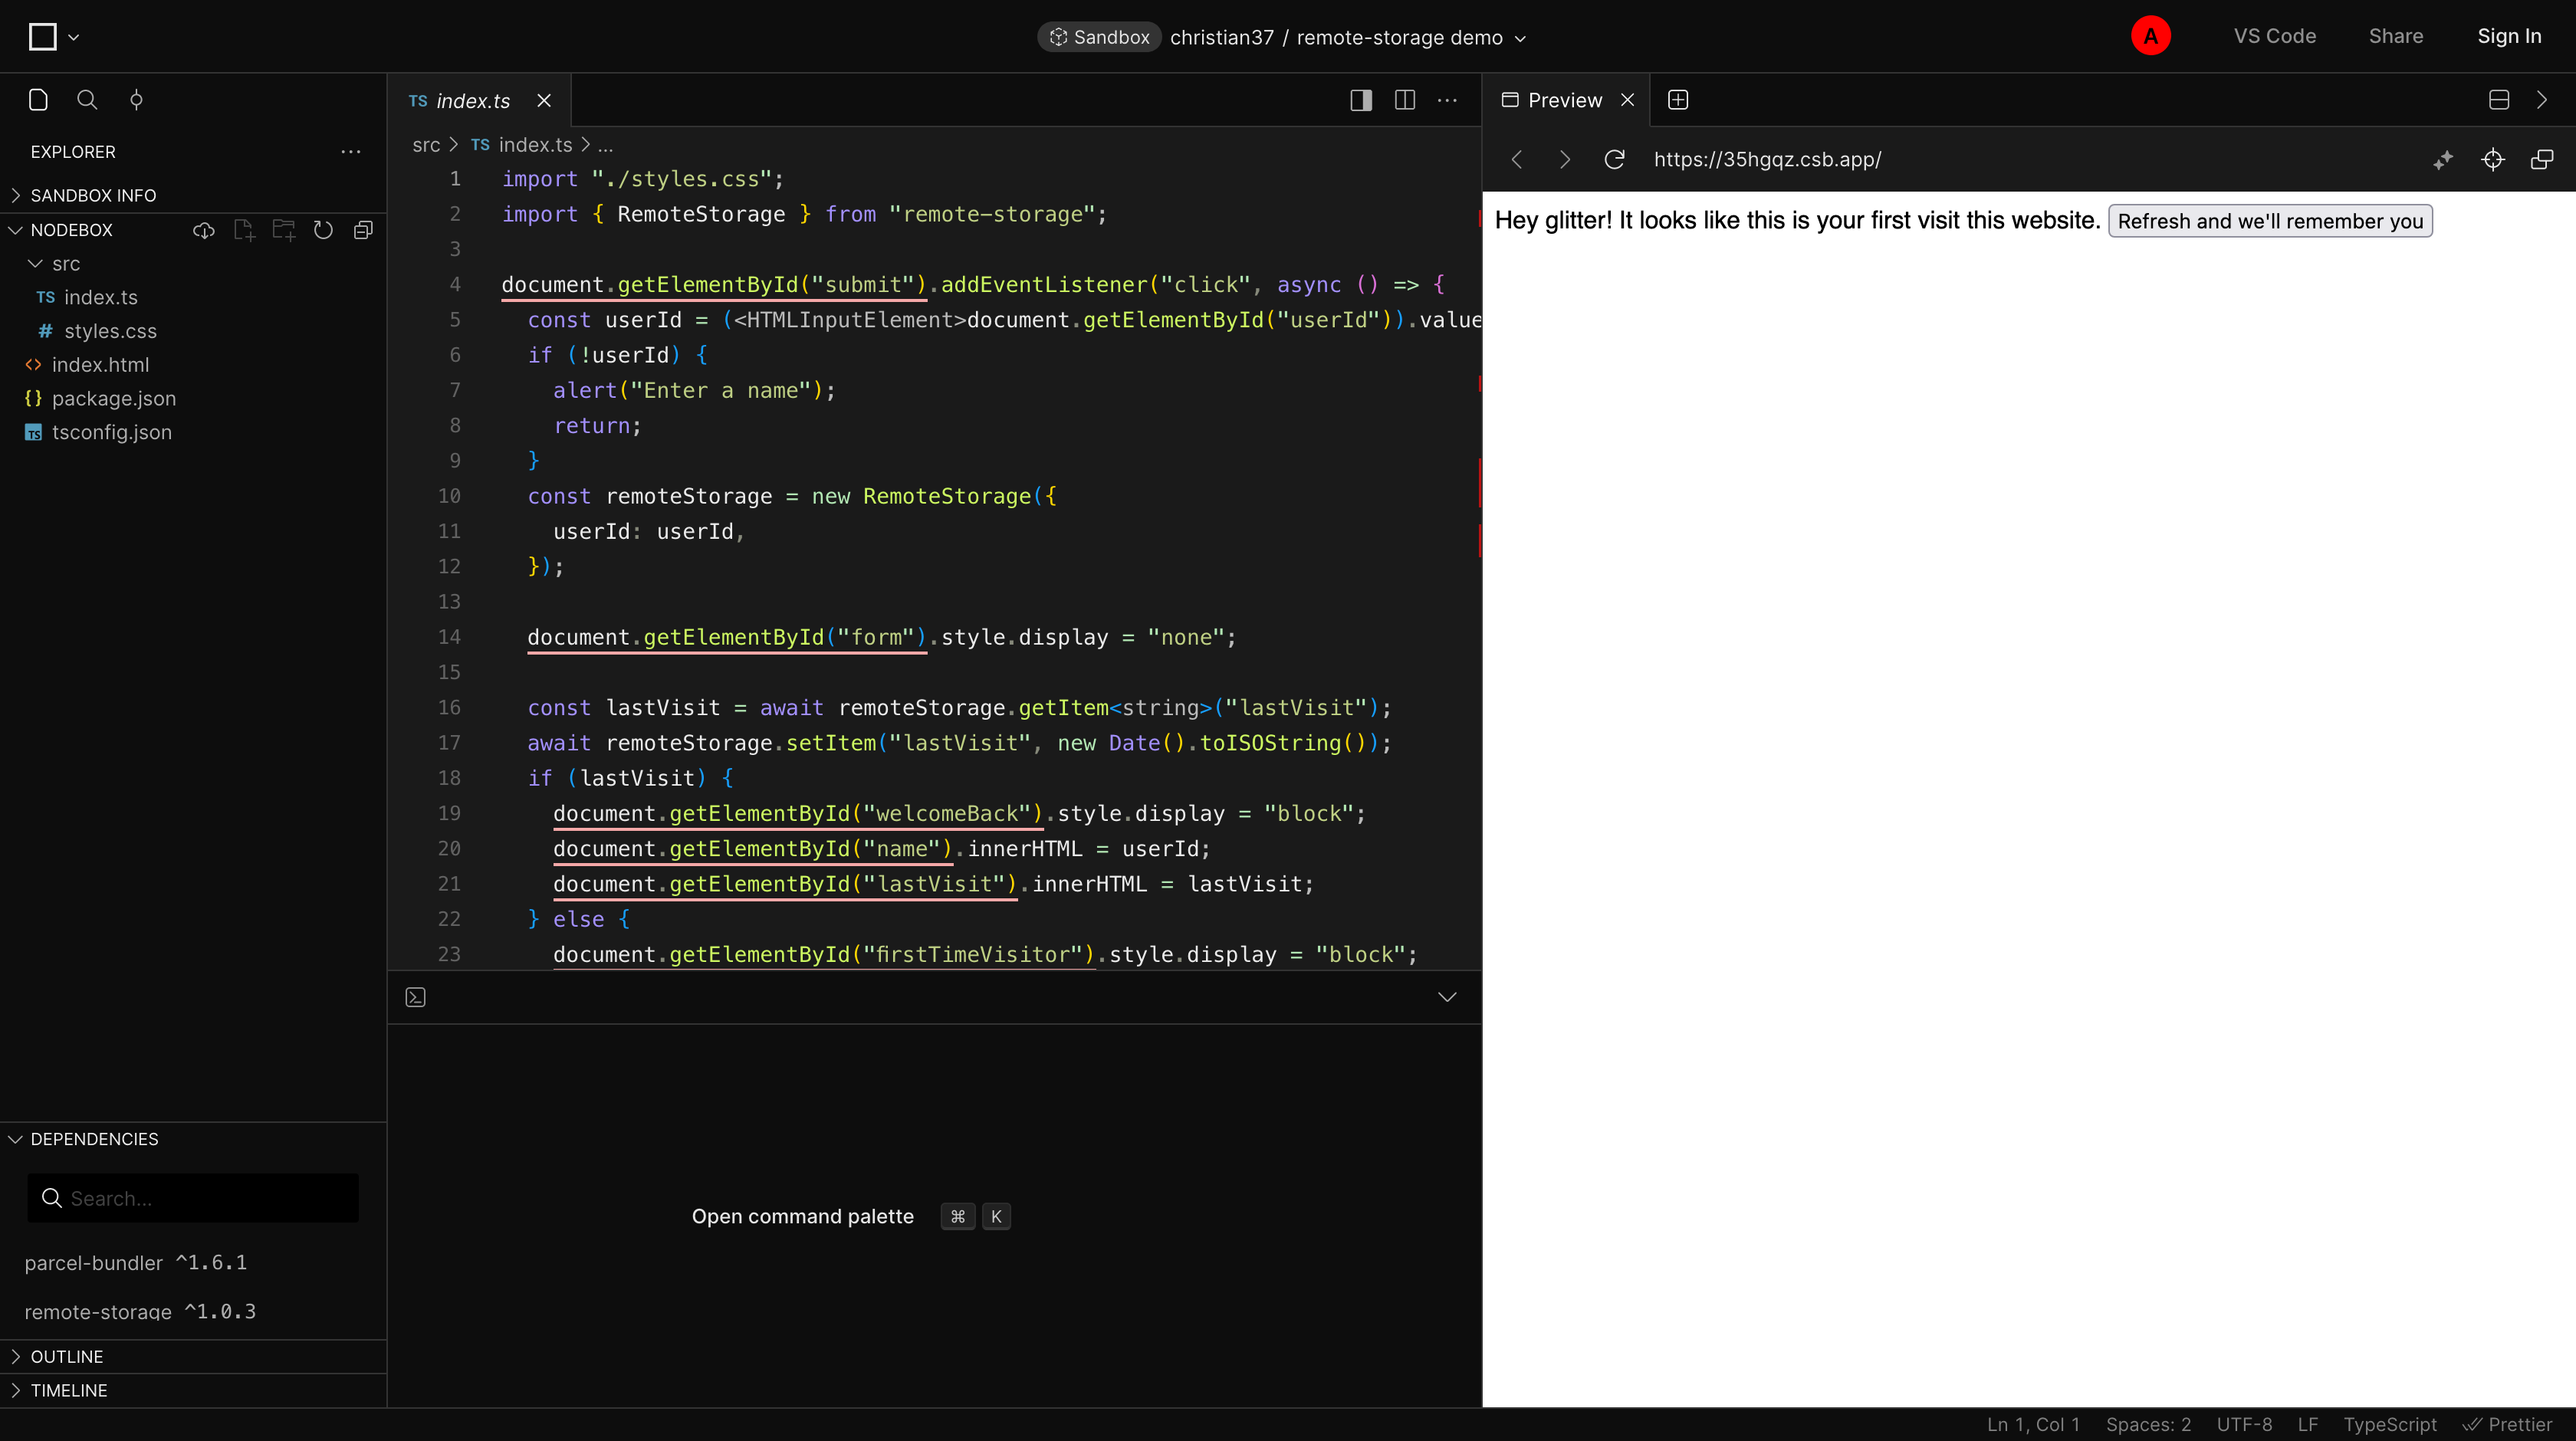Click the preview panel layout icon
The image size is (2576, 1441).
(2499, 100)
